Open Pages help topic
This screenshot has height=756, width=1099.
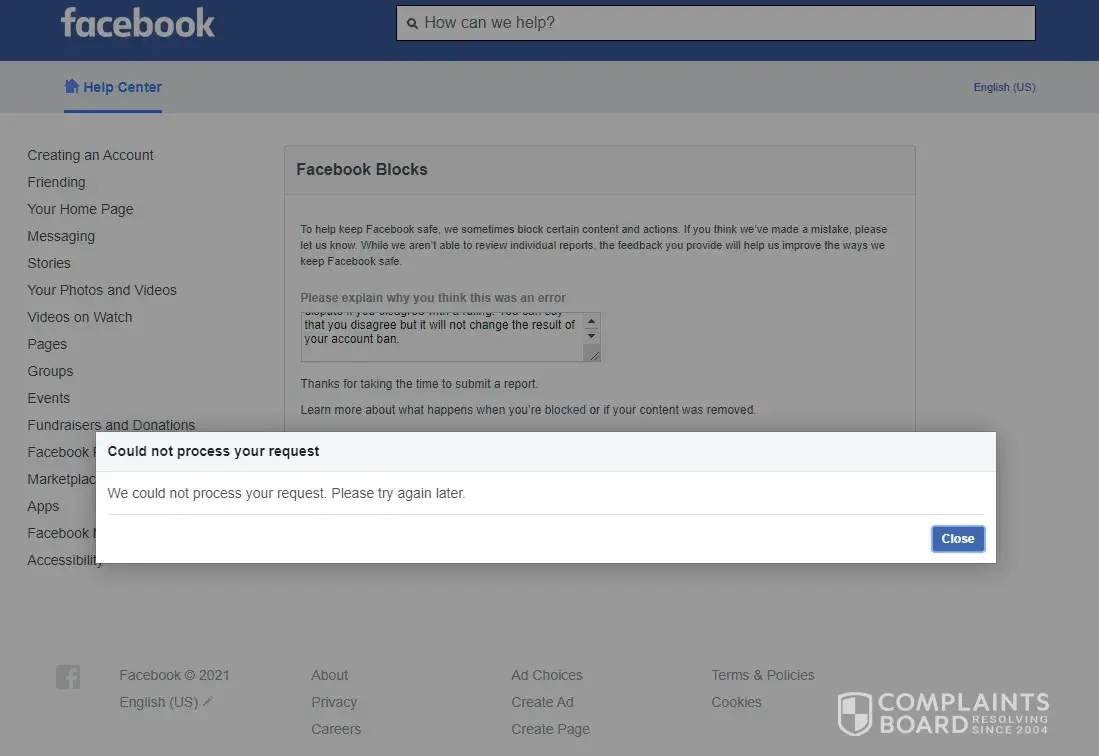point(47,344)
